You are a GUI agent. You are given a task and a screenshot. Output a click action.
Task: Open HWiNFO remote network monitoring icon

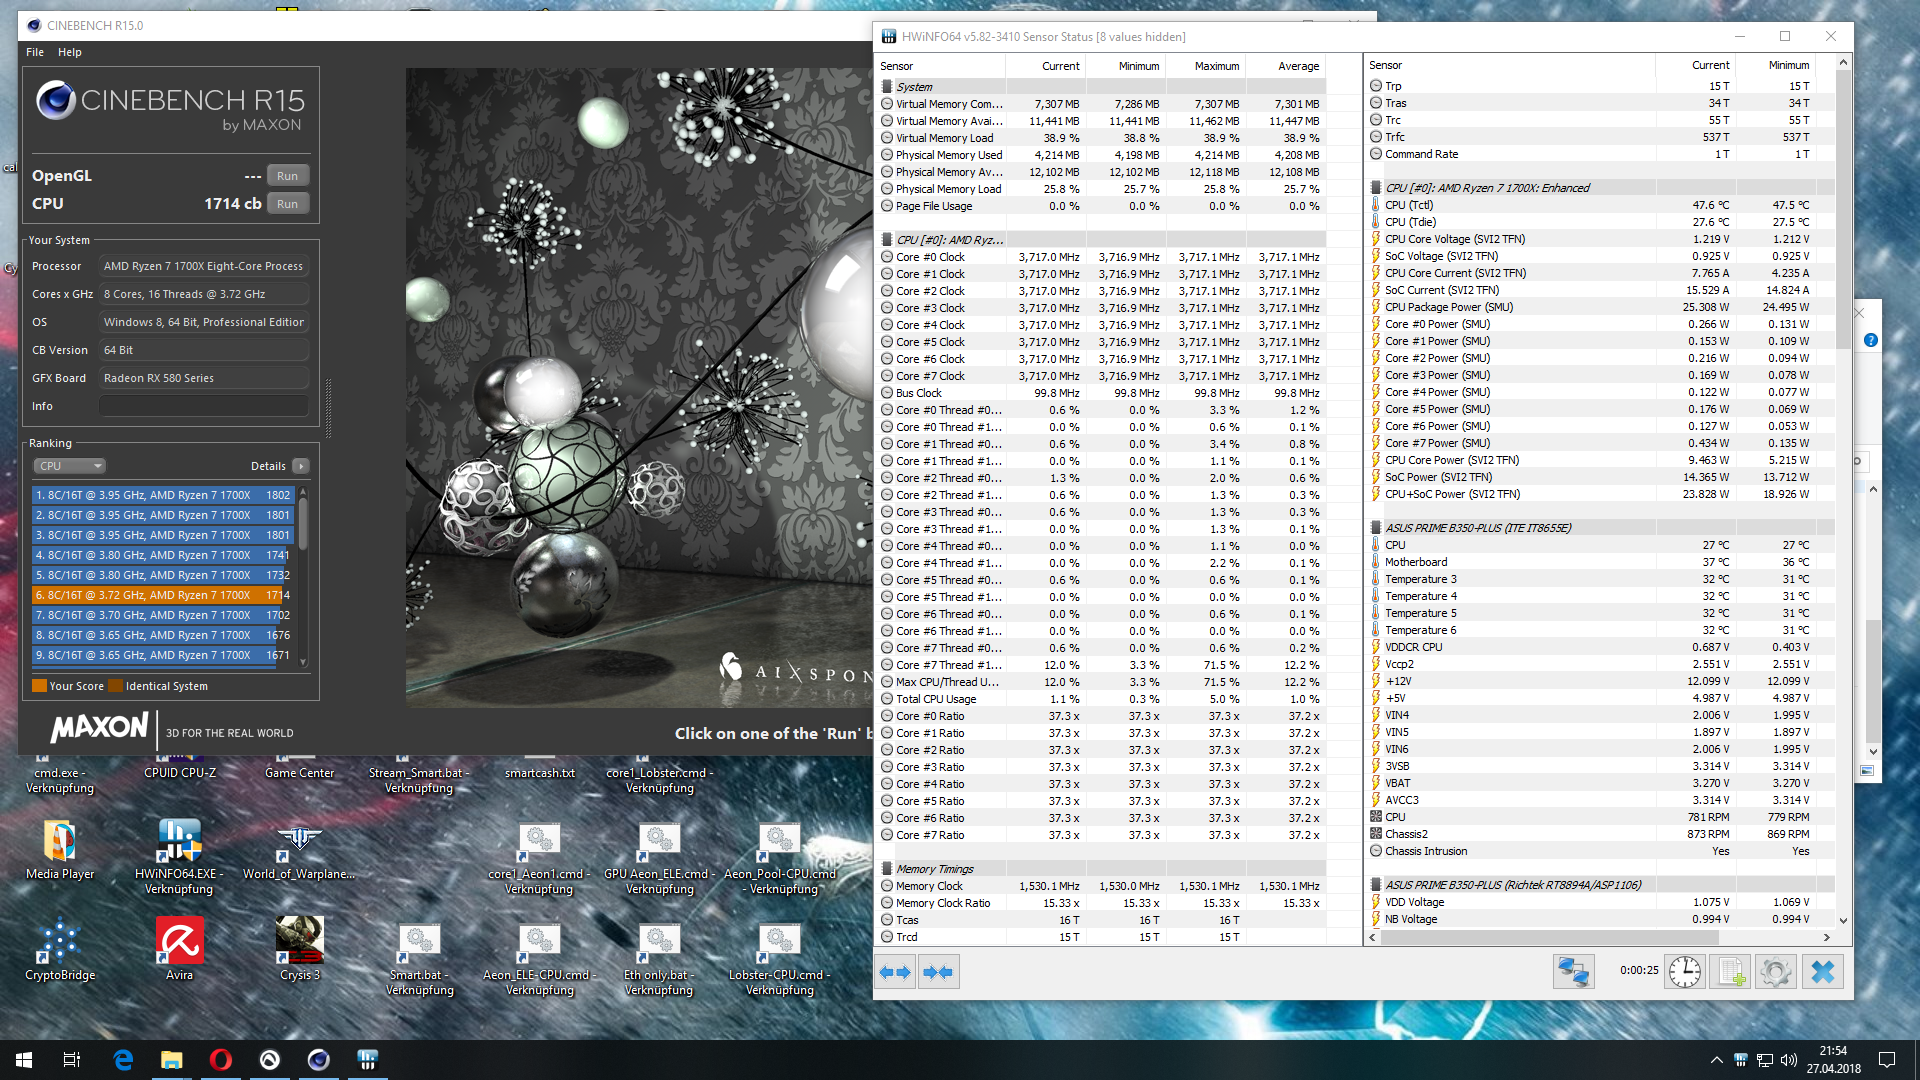click(1573, 972)
